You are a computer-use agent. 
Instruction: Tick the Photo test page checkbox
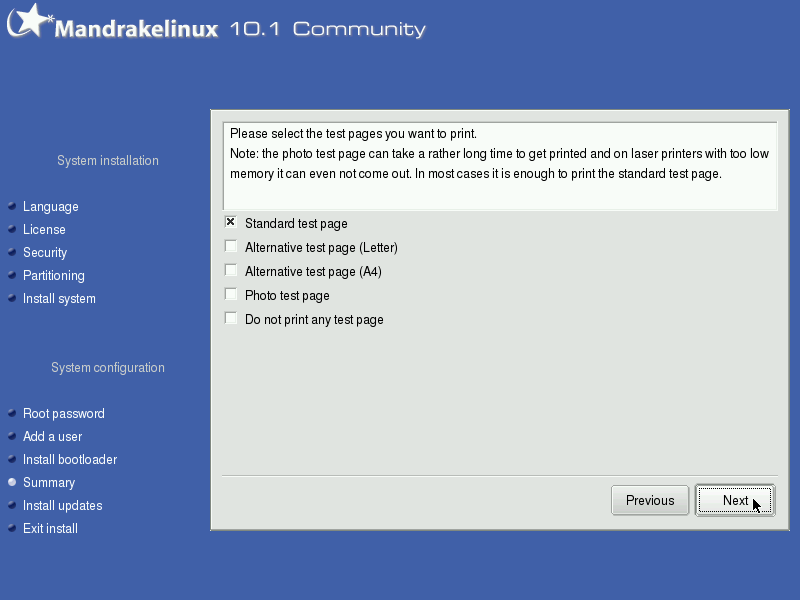(x=231, y=294)
